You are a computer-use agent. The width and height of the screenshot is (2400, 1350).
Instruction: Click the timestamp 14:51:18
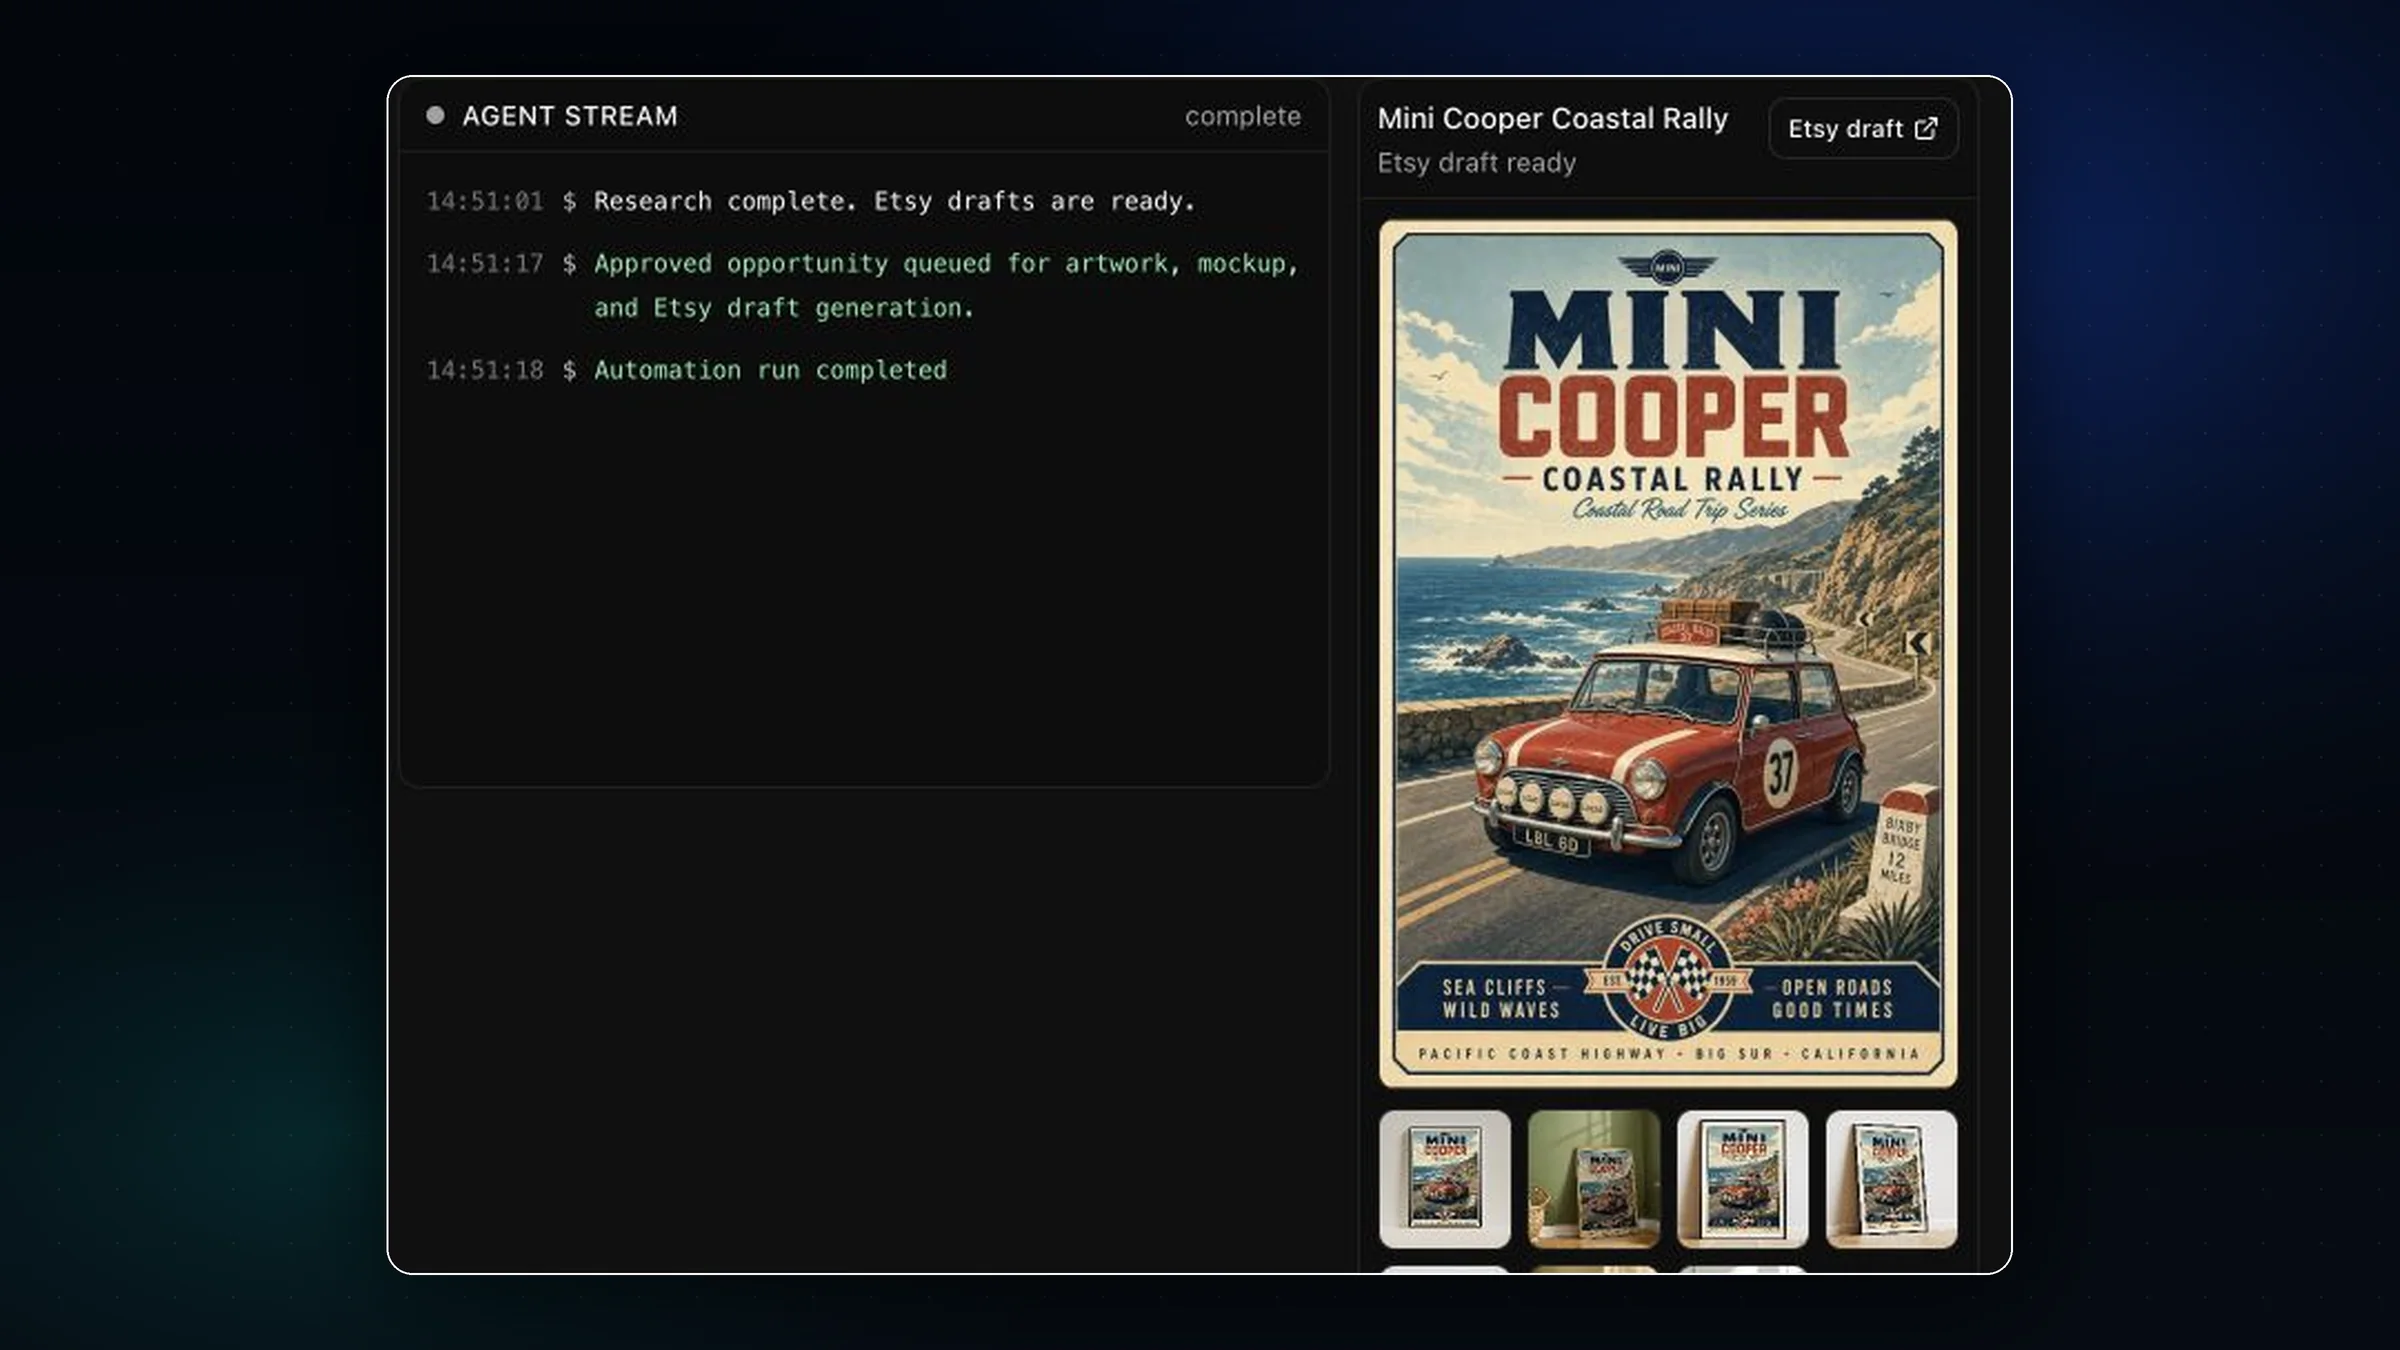point(485,370)
